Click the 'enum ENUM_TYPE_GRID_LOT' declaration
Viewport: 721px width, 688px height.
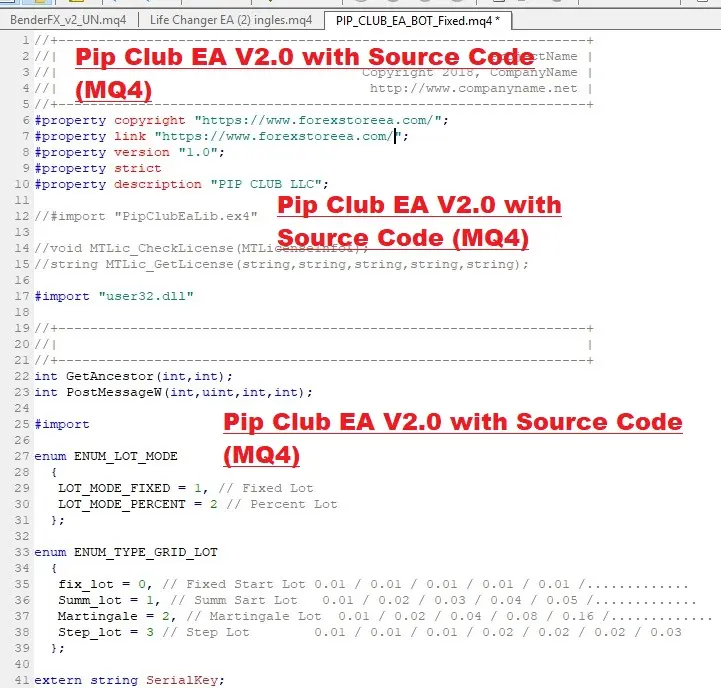[x=126, y=552]
